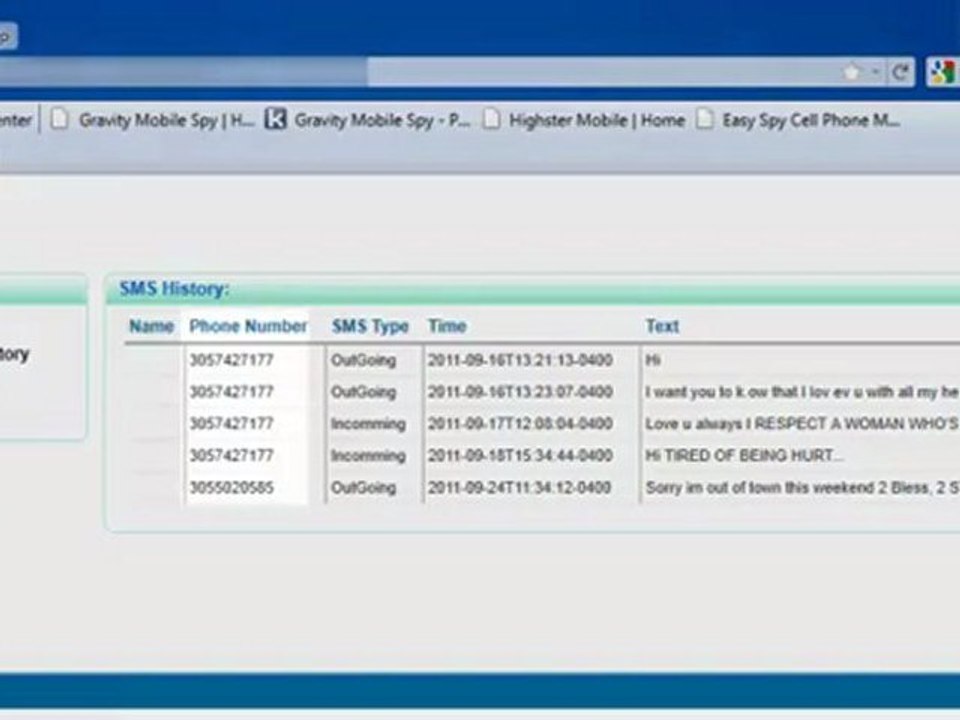Open Highster Mobile | Home bookmark
Screen dimensions: 960x720
click(x=597, y=120)
